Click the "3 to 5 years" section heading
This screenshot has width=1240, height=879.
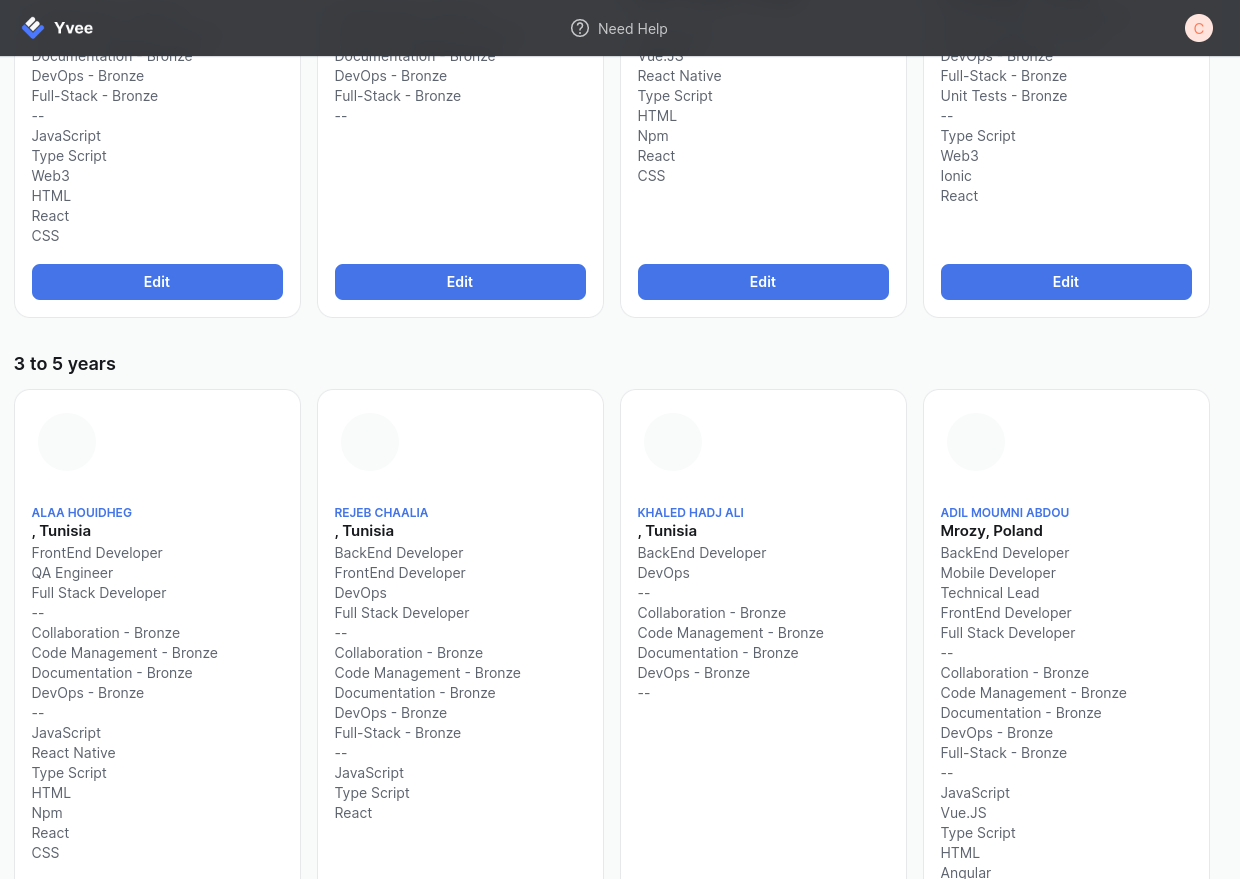pos(65,364)
